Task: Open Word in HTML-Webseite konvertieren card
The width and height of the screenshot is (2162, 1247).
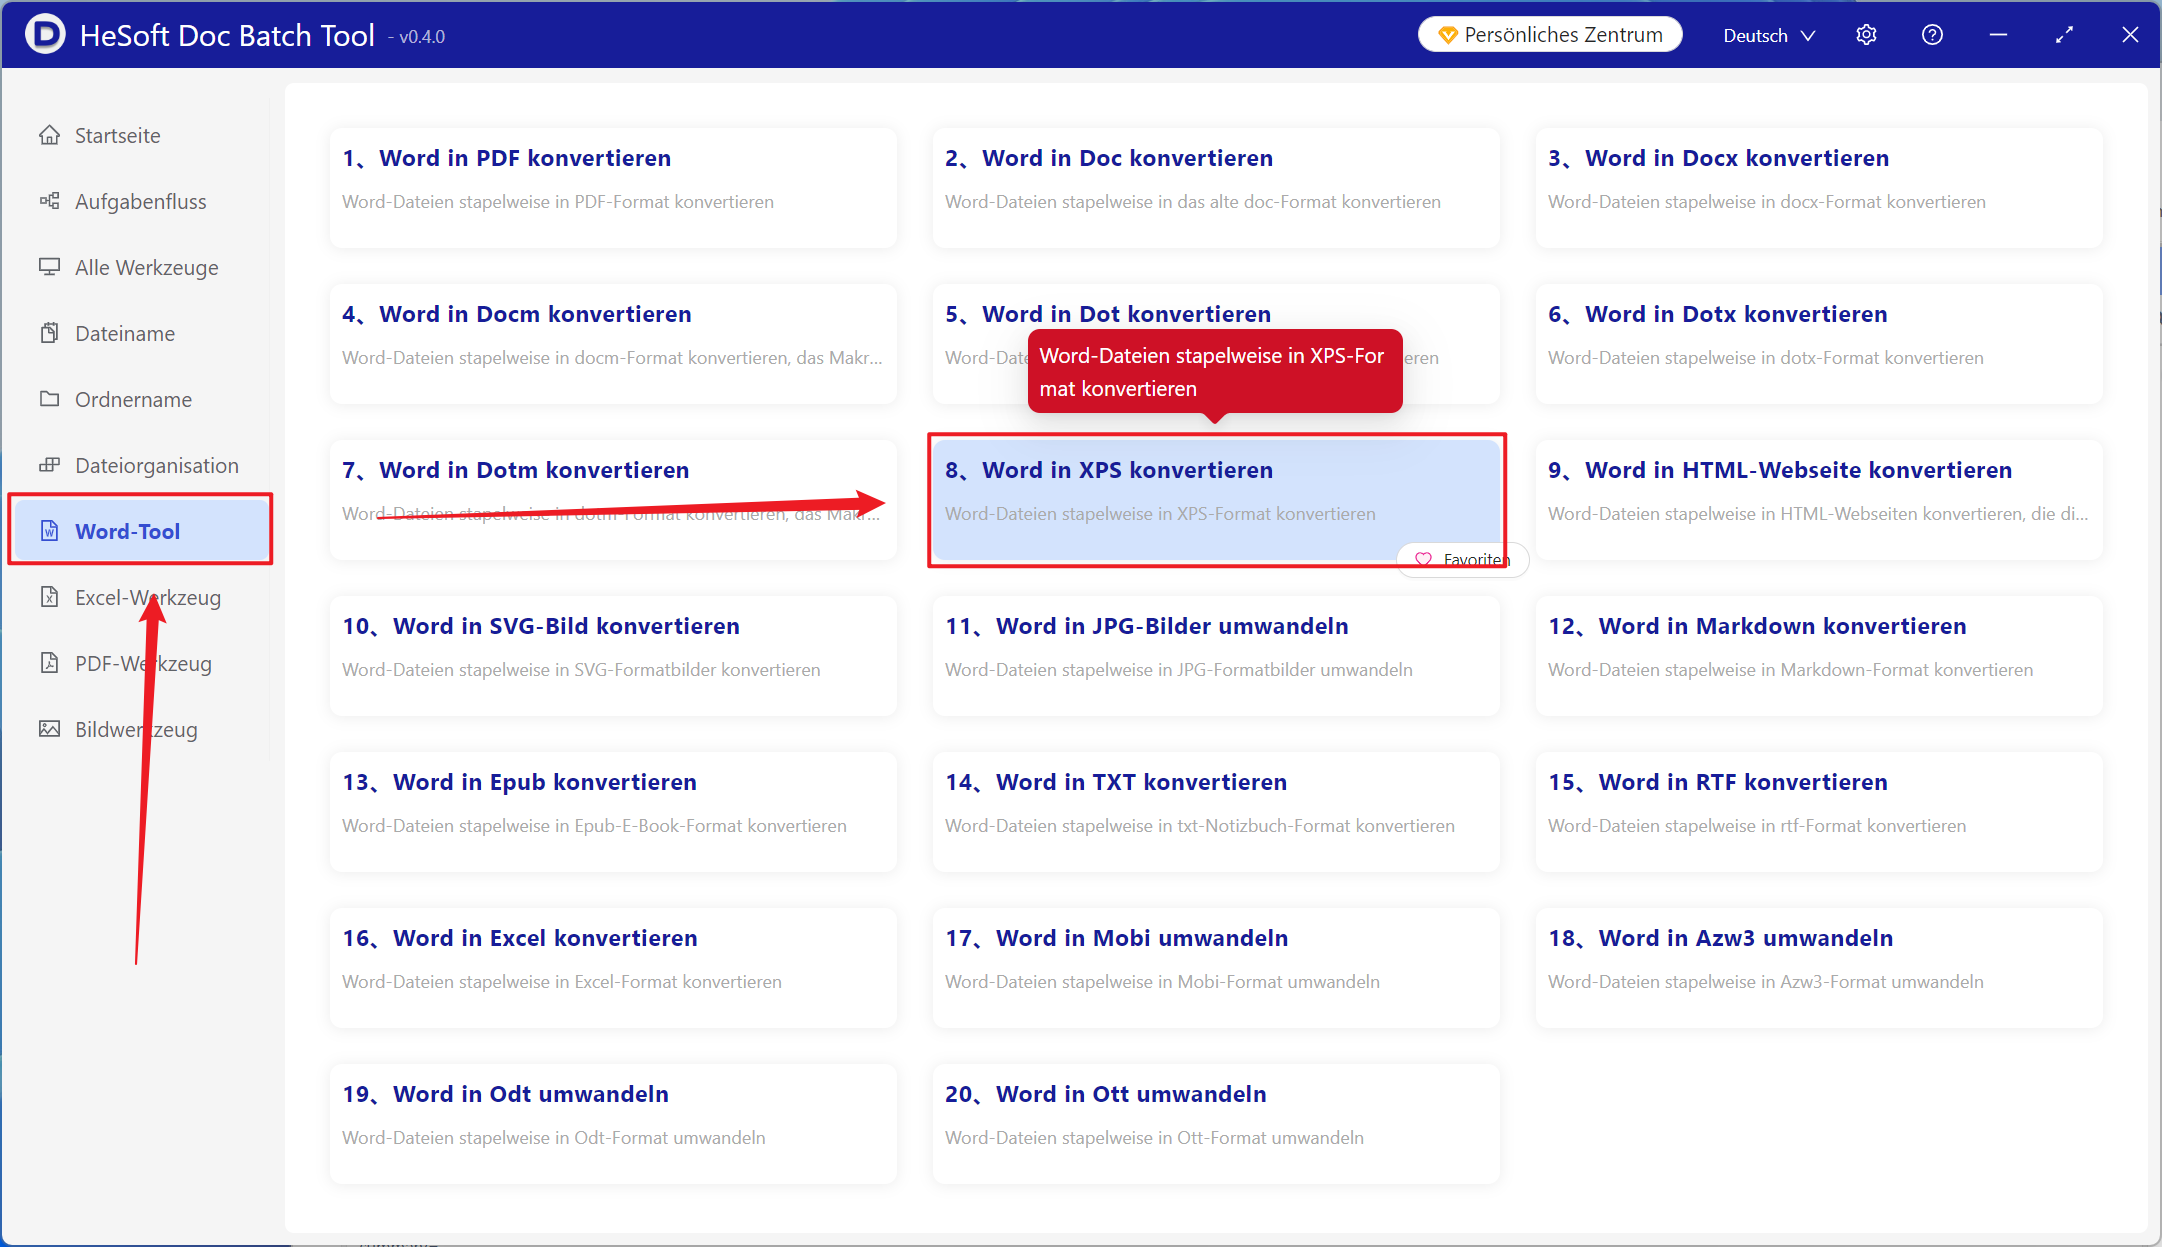Action: click(1819, 500)
